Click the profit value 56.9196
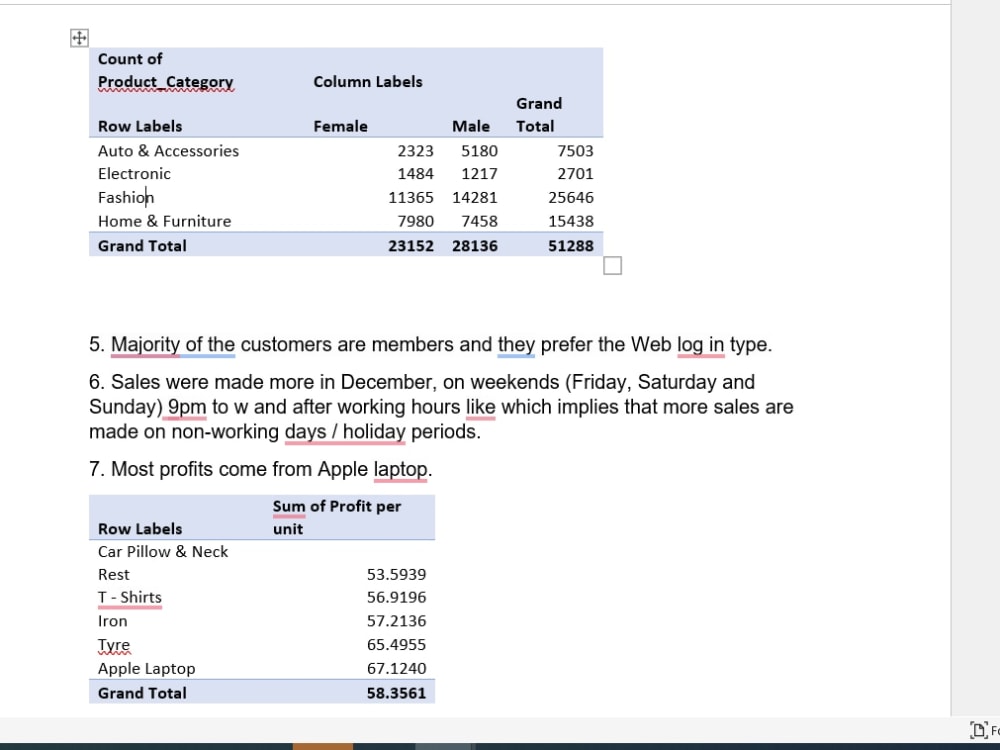Image resolution: width=1000 pixels, height=750 pixels. tap(396, 598)
